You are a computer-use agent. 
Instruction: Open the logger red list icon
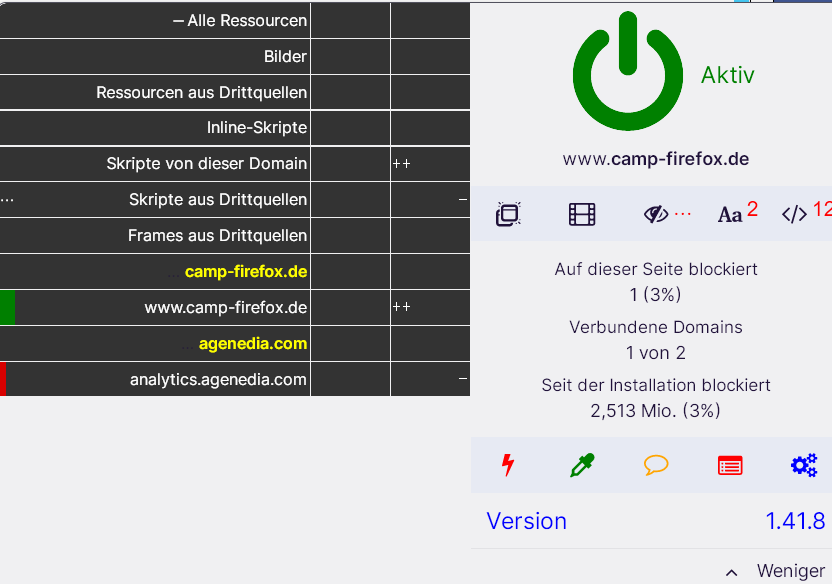(x=730, y=465)
